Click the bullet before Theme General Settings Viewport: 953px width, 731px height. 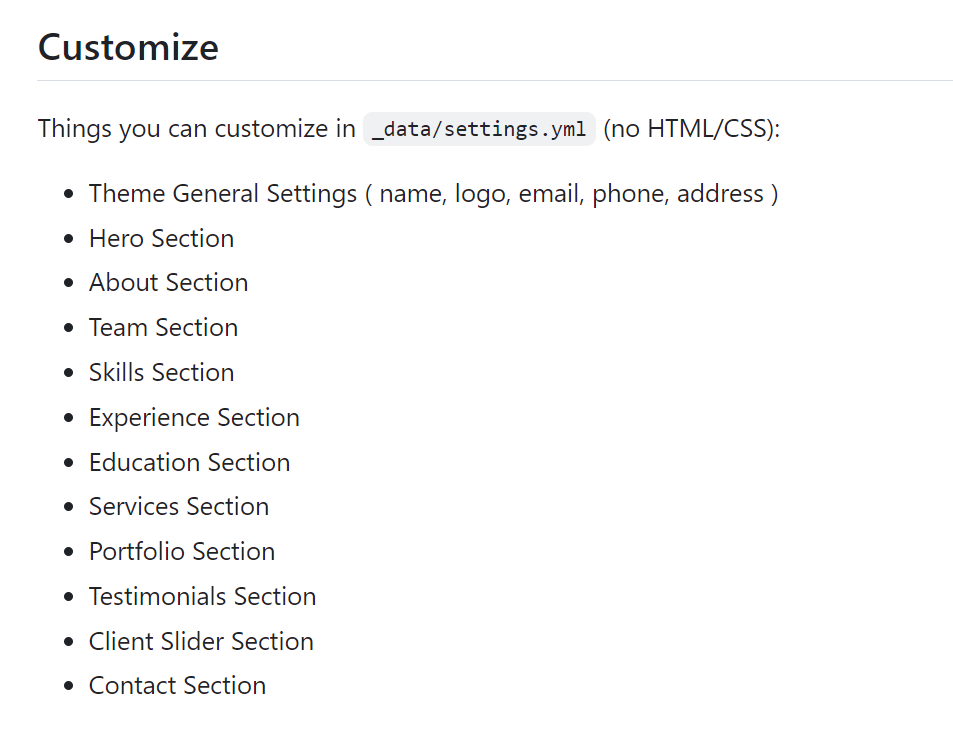(x=68, y=194)
